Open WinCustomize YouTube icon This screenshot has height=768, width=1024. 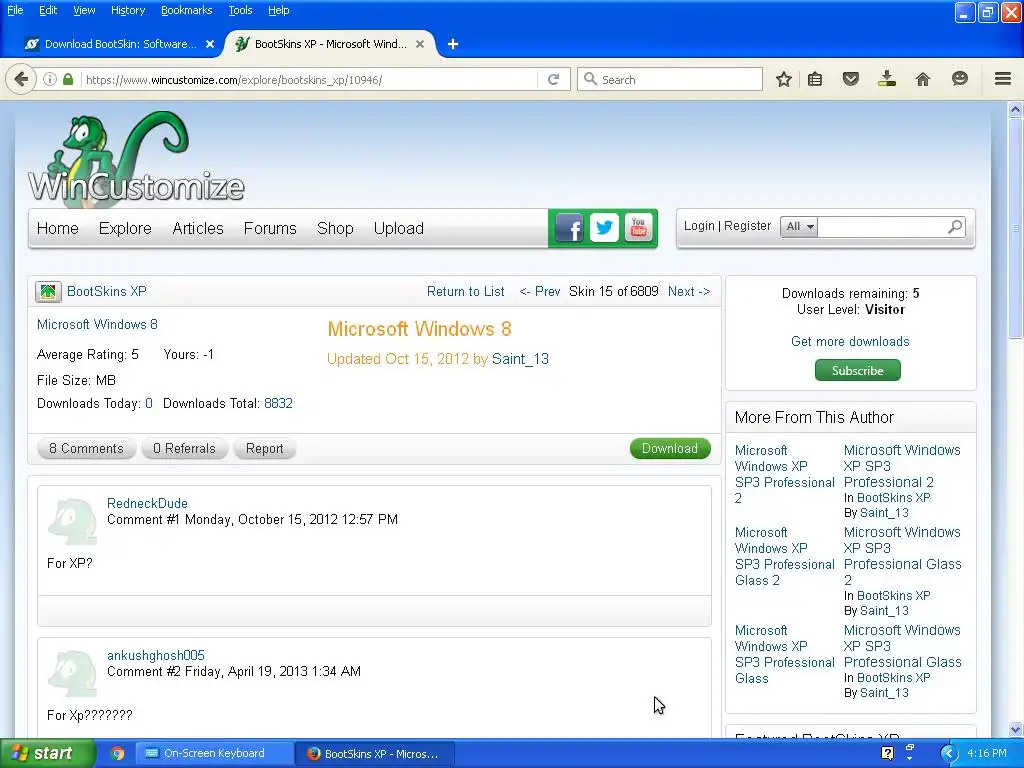tap(639, 228)
